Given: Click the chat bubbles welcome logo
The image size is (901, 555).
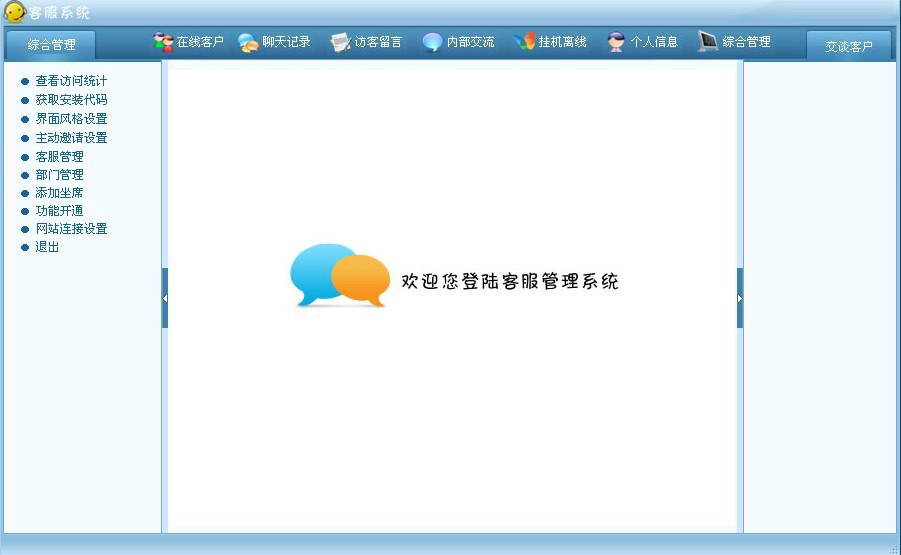Looking at the screenshot, I should pyautogui.click(x=340, y=275).
